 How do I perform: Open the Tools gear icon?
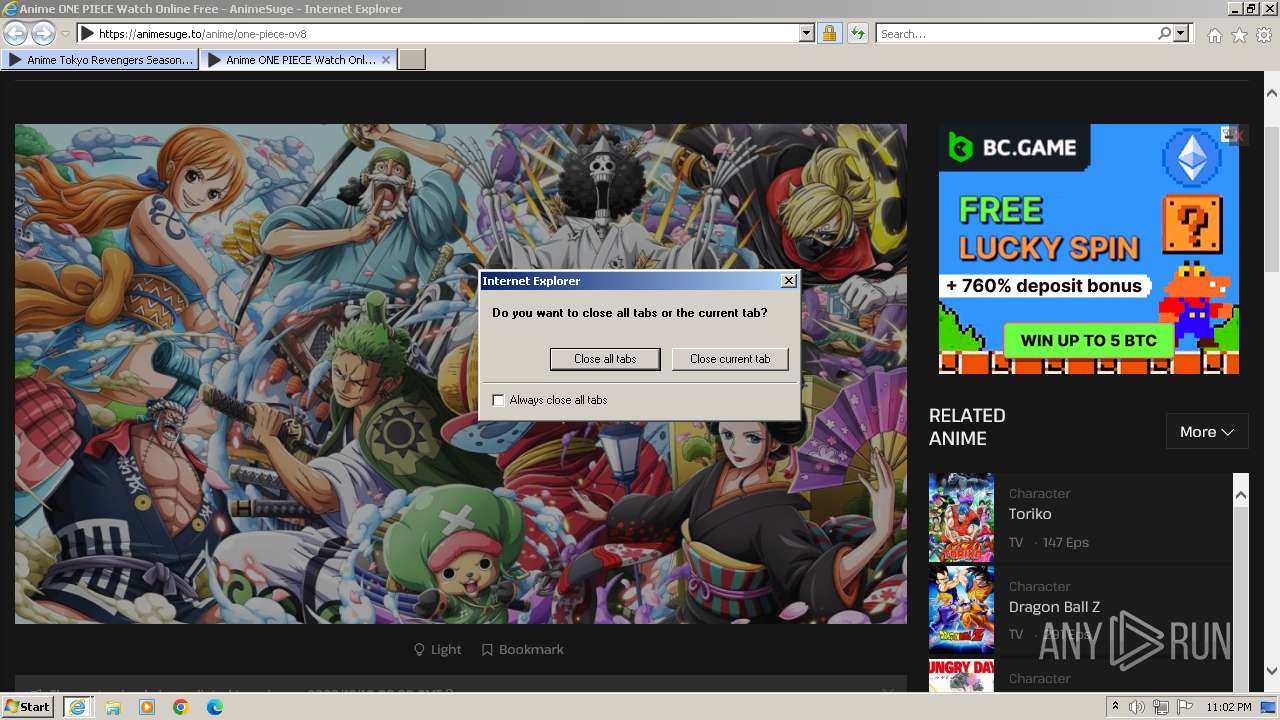[x=1264, y=35]
